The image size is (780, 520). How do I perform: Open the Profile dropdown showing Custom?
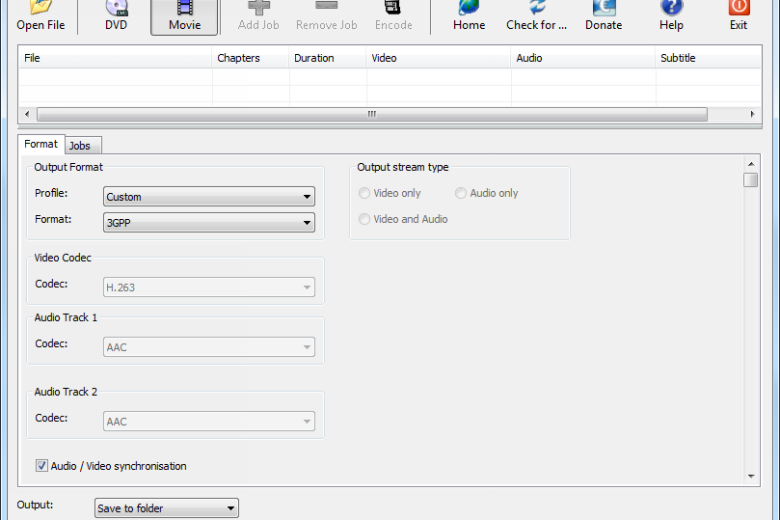coord(209,197)
